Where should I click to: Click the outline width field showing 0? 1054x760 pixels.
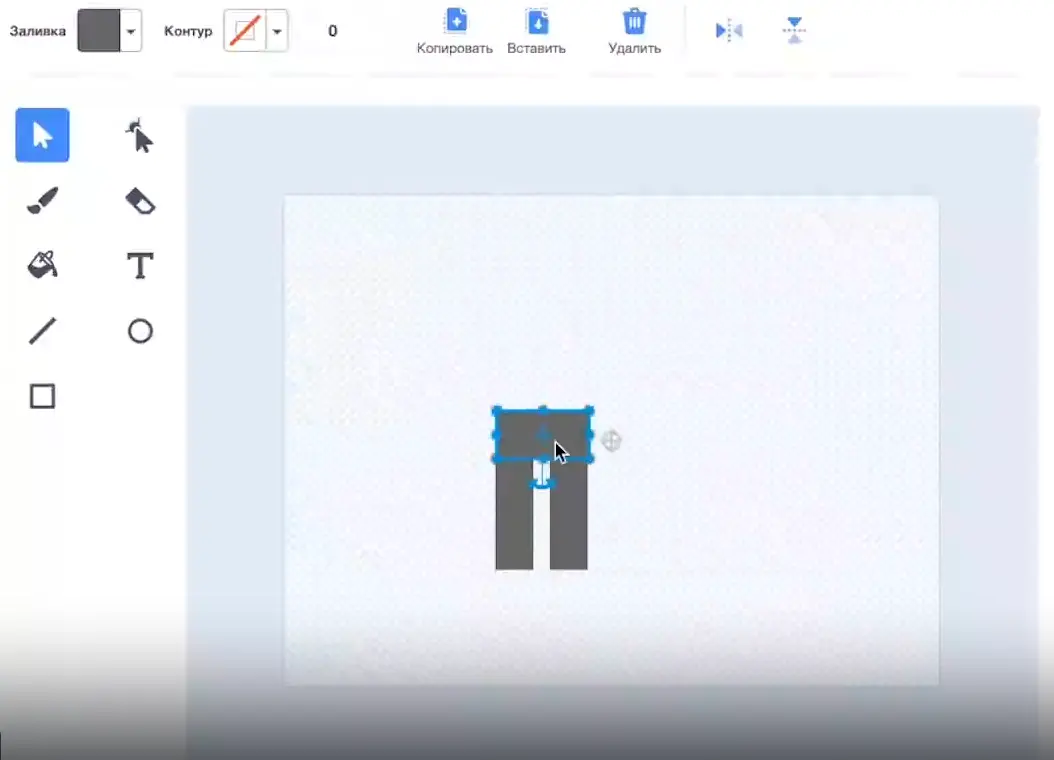tap(332, 31)
